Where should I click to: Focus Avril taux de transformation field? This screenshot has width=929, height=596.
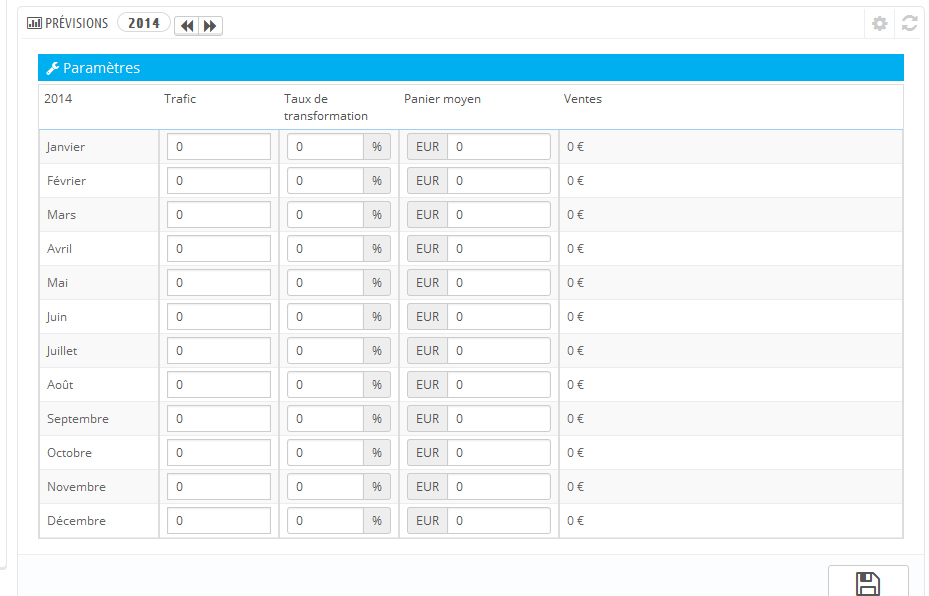(325, 249)
